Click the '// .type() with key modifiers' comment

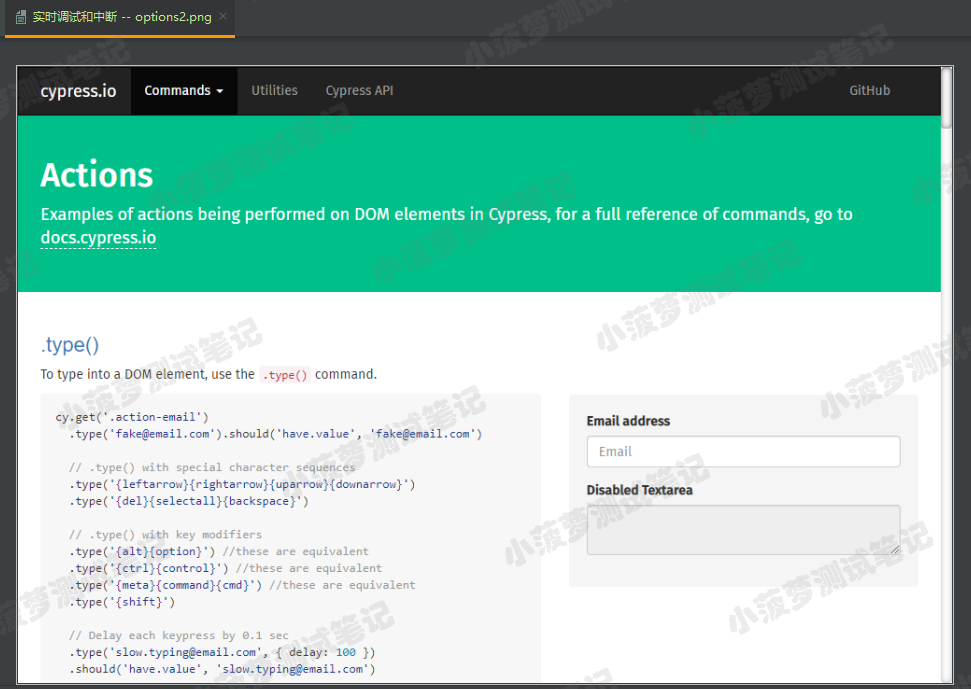pos(165,534)
